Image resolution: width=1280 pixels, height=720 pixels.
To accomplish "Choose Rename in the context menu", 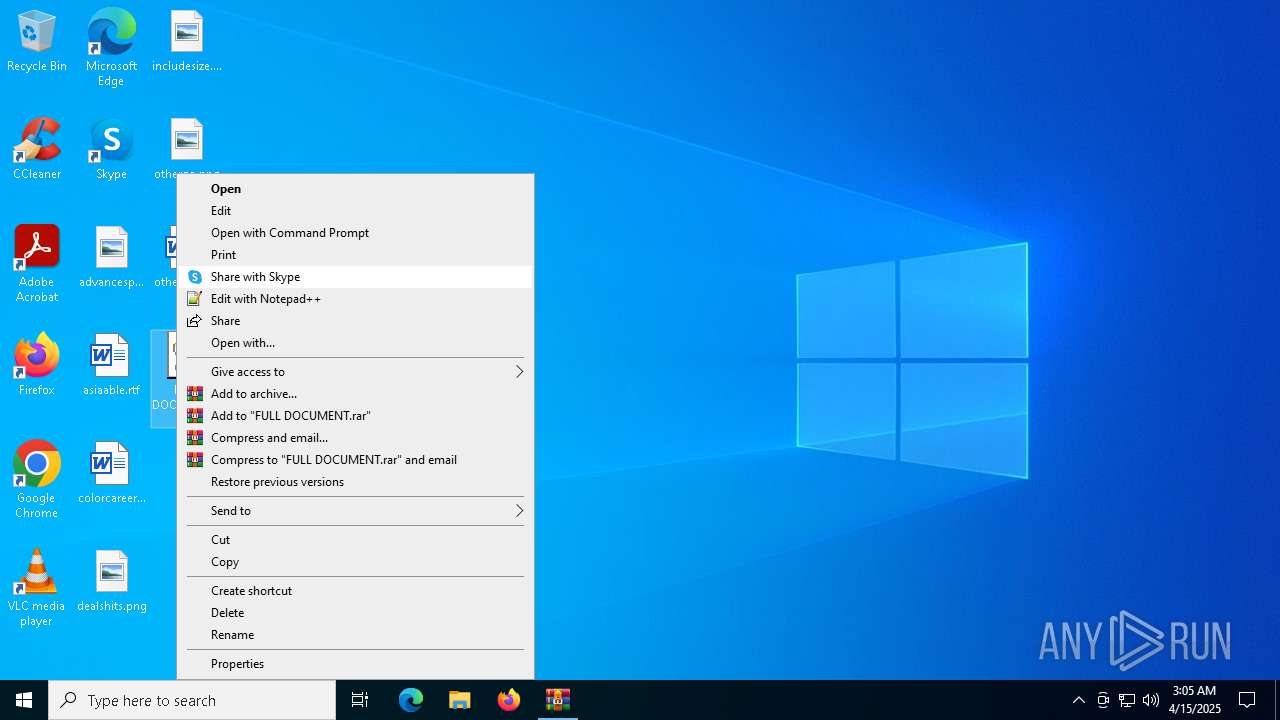I will pos(355,635).
